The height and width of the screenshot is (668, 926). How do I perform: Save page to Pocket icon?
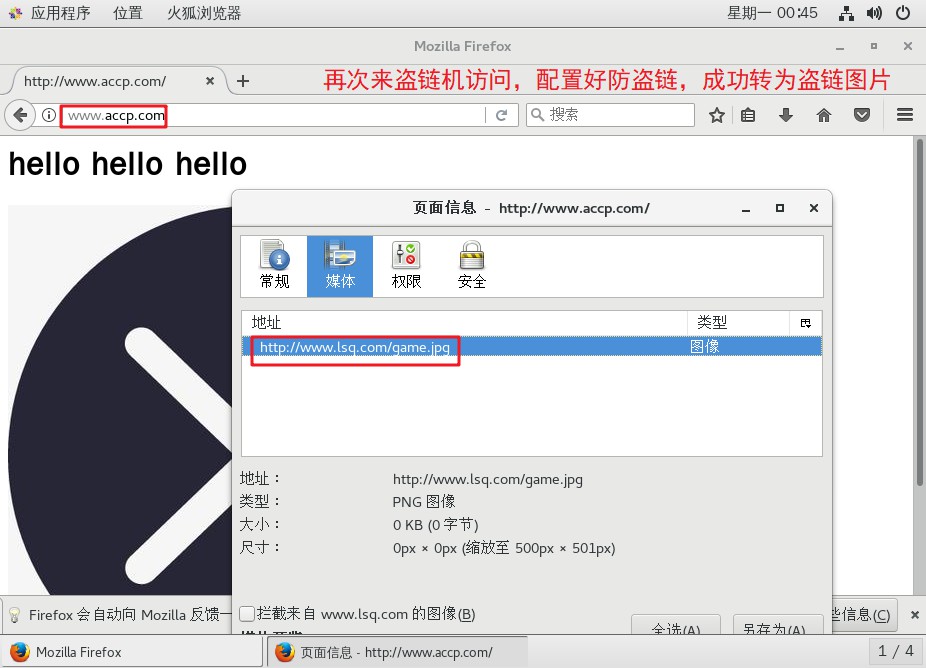[x=862, y=115]
